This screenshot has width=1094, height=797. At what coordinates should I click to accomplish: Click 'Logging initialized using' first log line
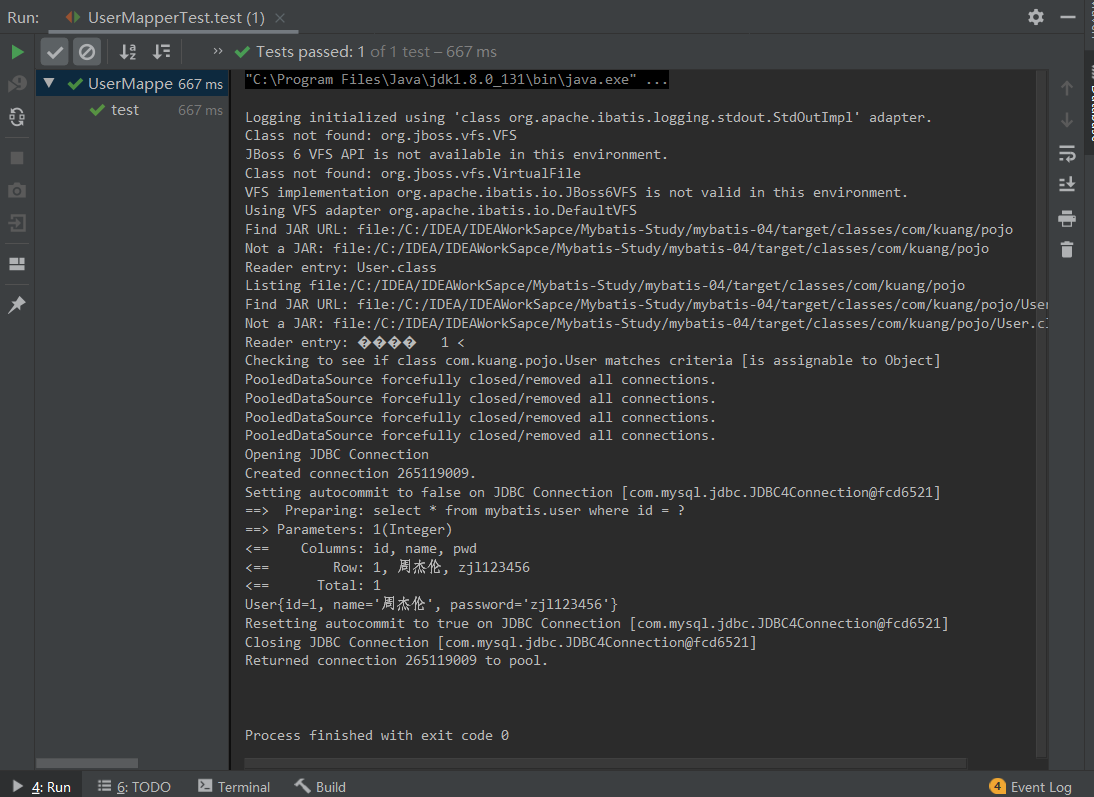click(x=588, y=117)
